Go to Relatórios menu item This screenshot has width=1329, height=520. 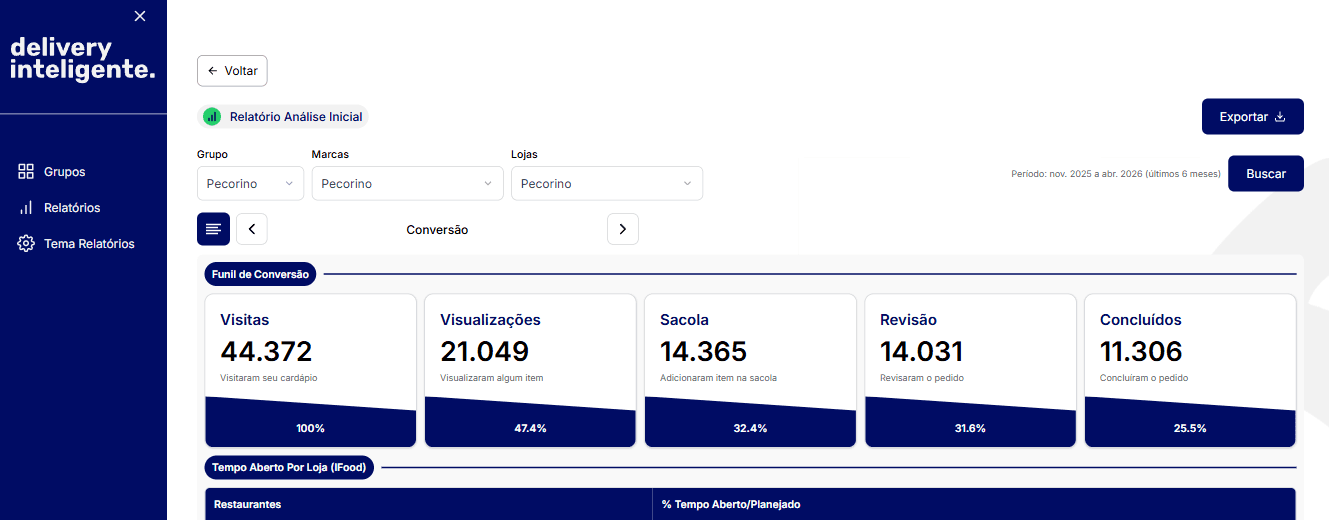(72, 208)
